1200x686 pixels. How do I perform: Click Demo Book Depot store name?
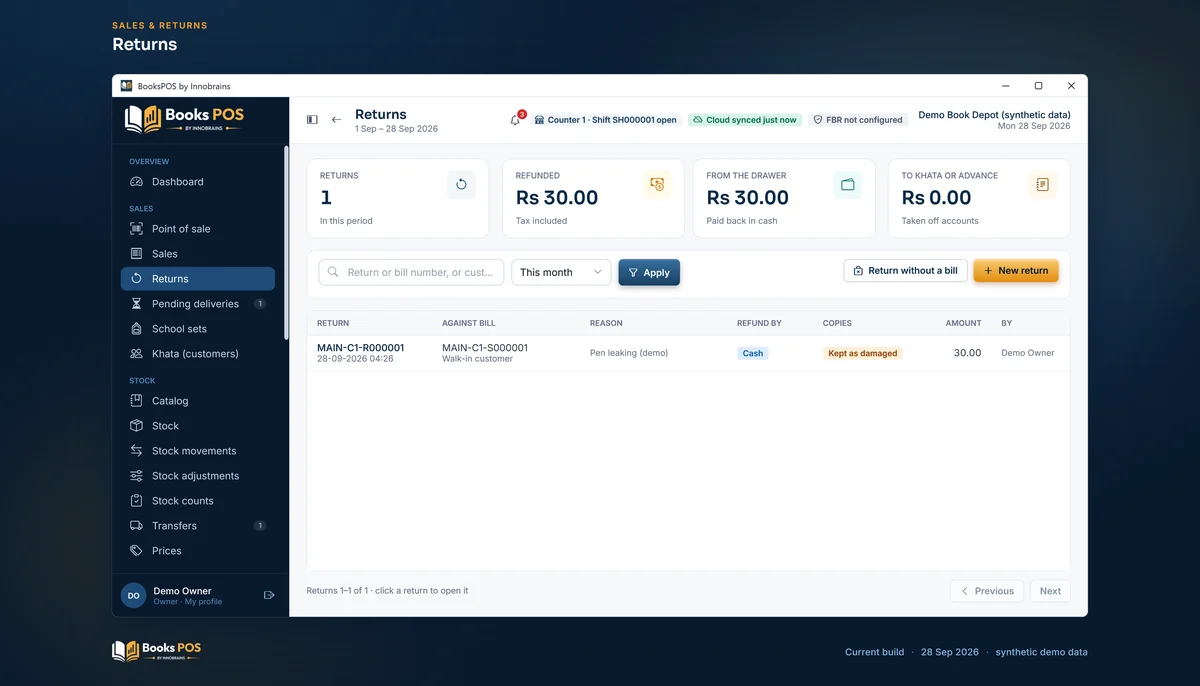pyautogui.click(x=994, y=115)
